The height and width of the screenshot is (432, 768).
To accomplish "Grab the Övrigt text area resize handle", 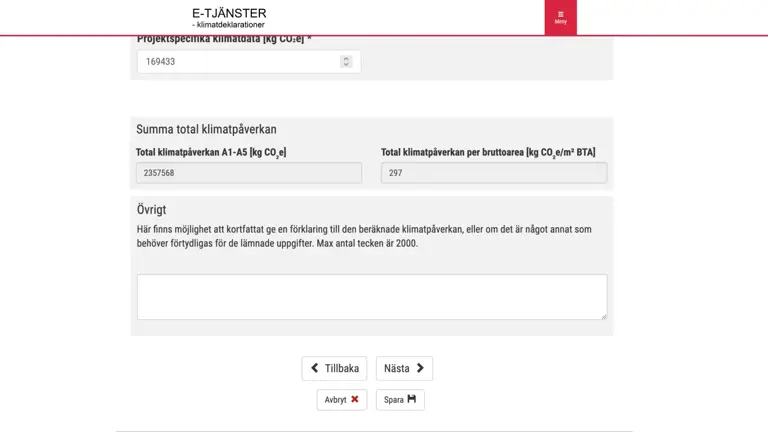I will pyautogui.click(x=603, y=316).
